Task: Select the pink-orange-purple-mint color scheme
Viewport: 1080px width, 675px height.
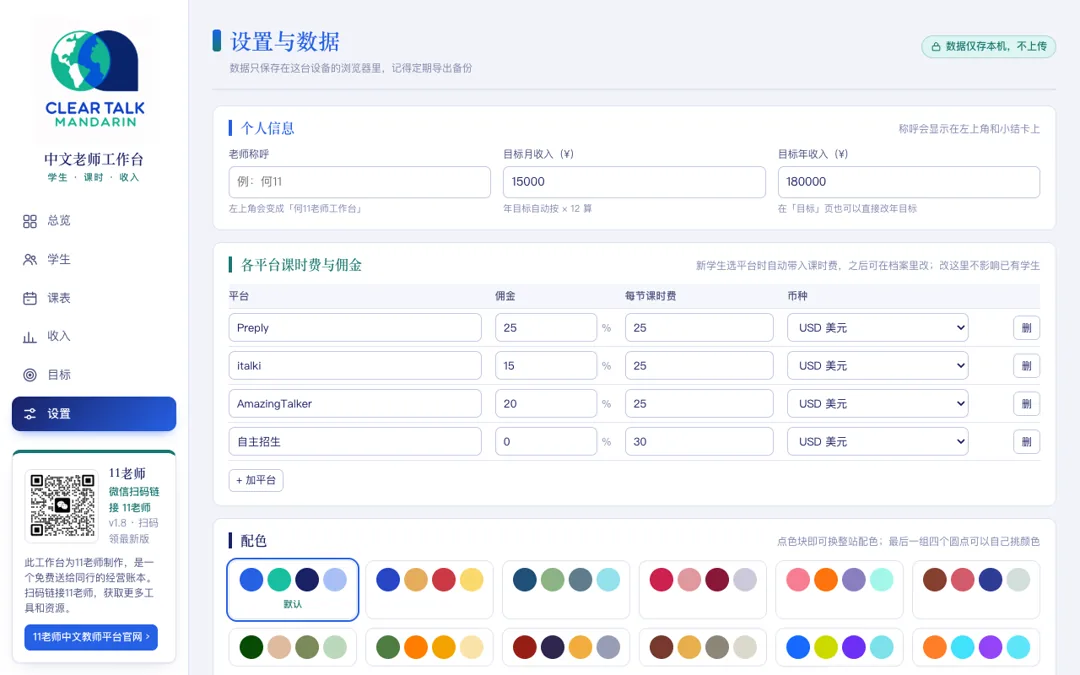Action: (839, 590)
